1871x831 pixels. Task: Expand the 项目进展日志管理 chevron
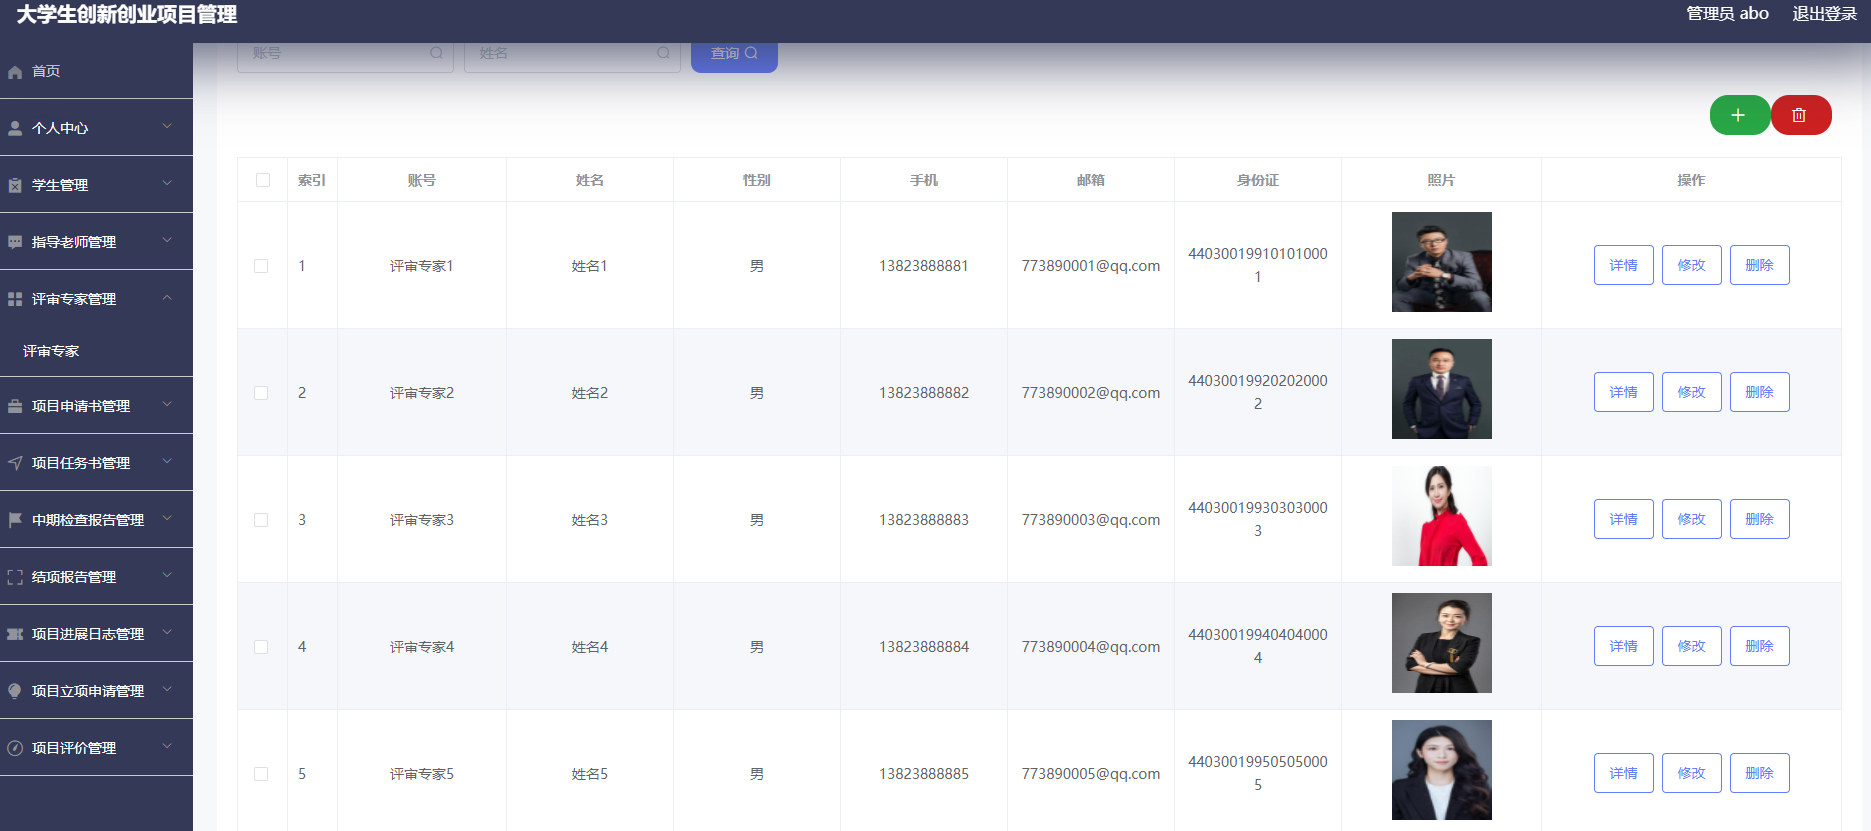[167, 632]
